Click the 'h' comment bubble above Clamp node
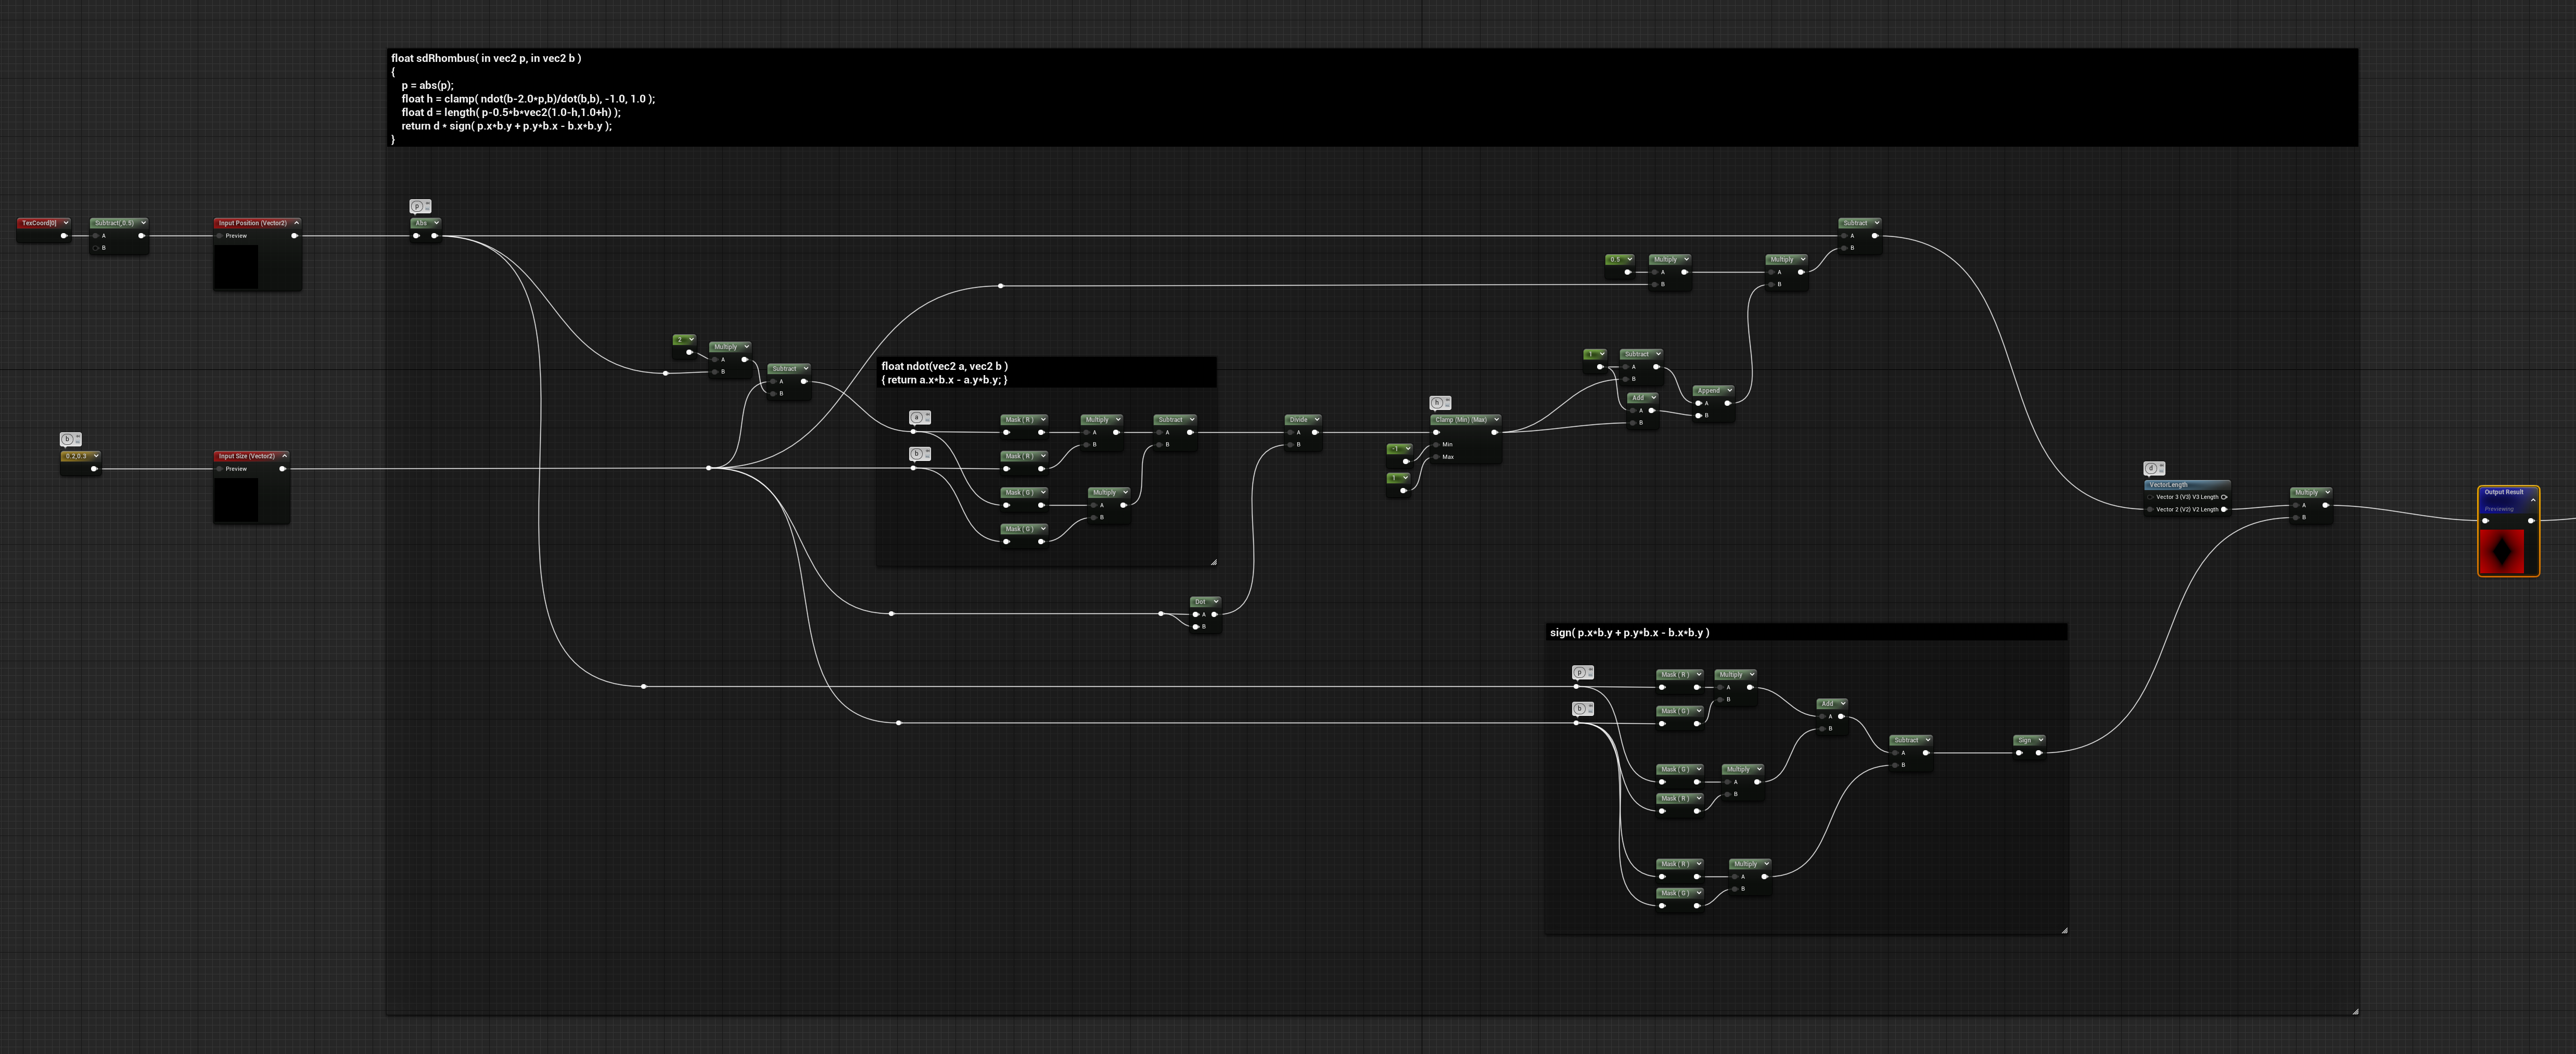This screenshot has width=2576, height=1054. click(x=1440, y=403)
